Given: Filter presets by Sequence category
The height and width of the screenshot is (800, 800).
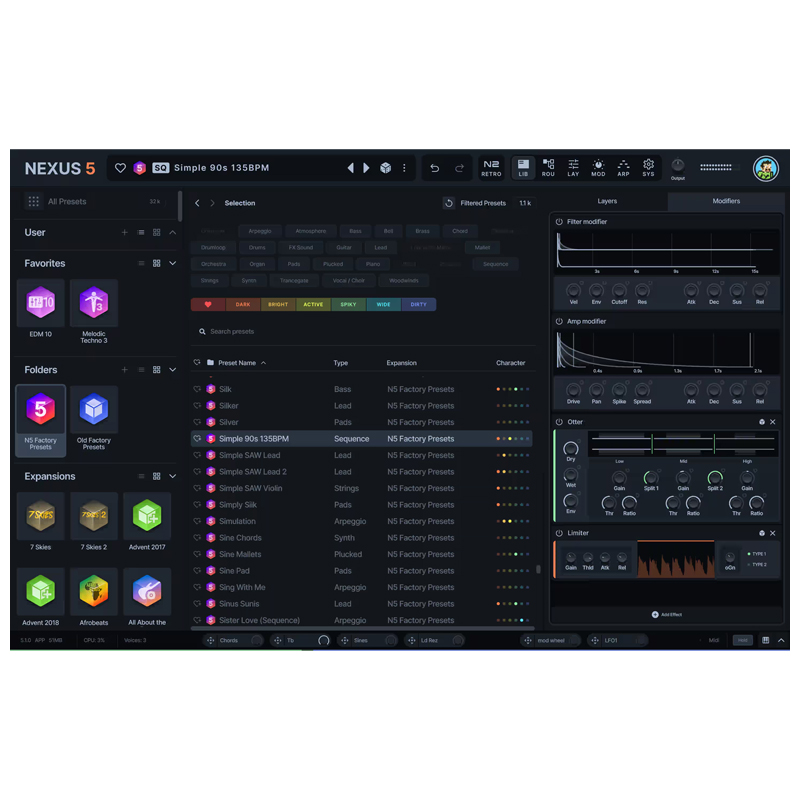Looking at the screenshot, I should [x=495, y=264].
